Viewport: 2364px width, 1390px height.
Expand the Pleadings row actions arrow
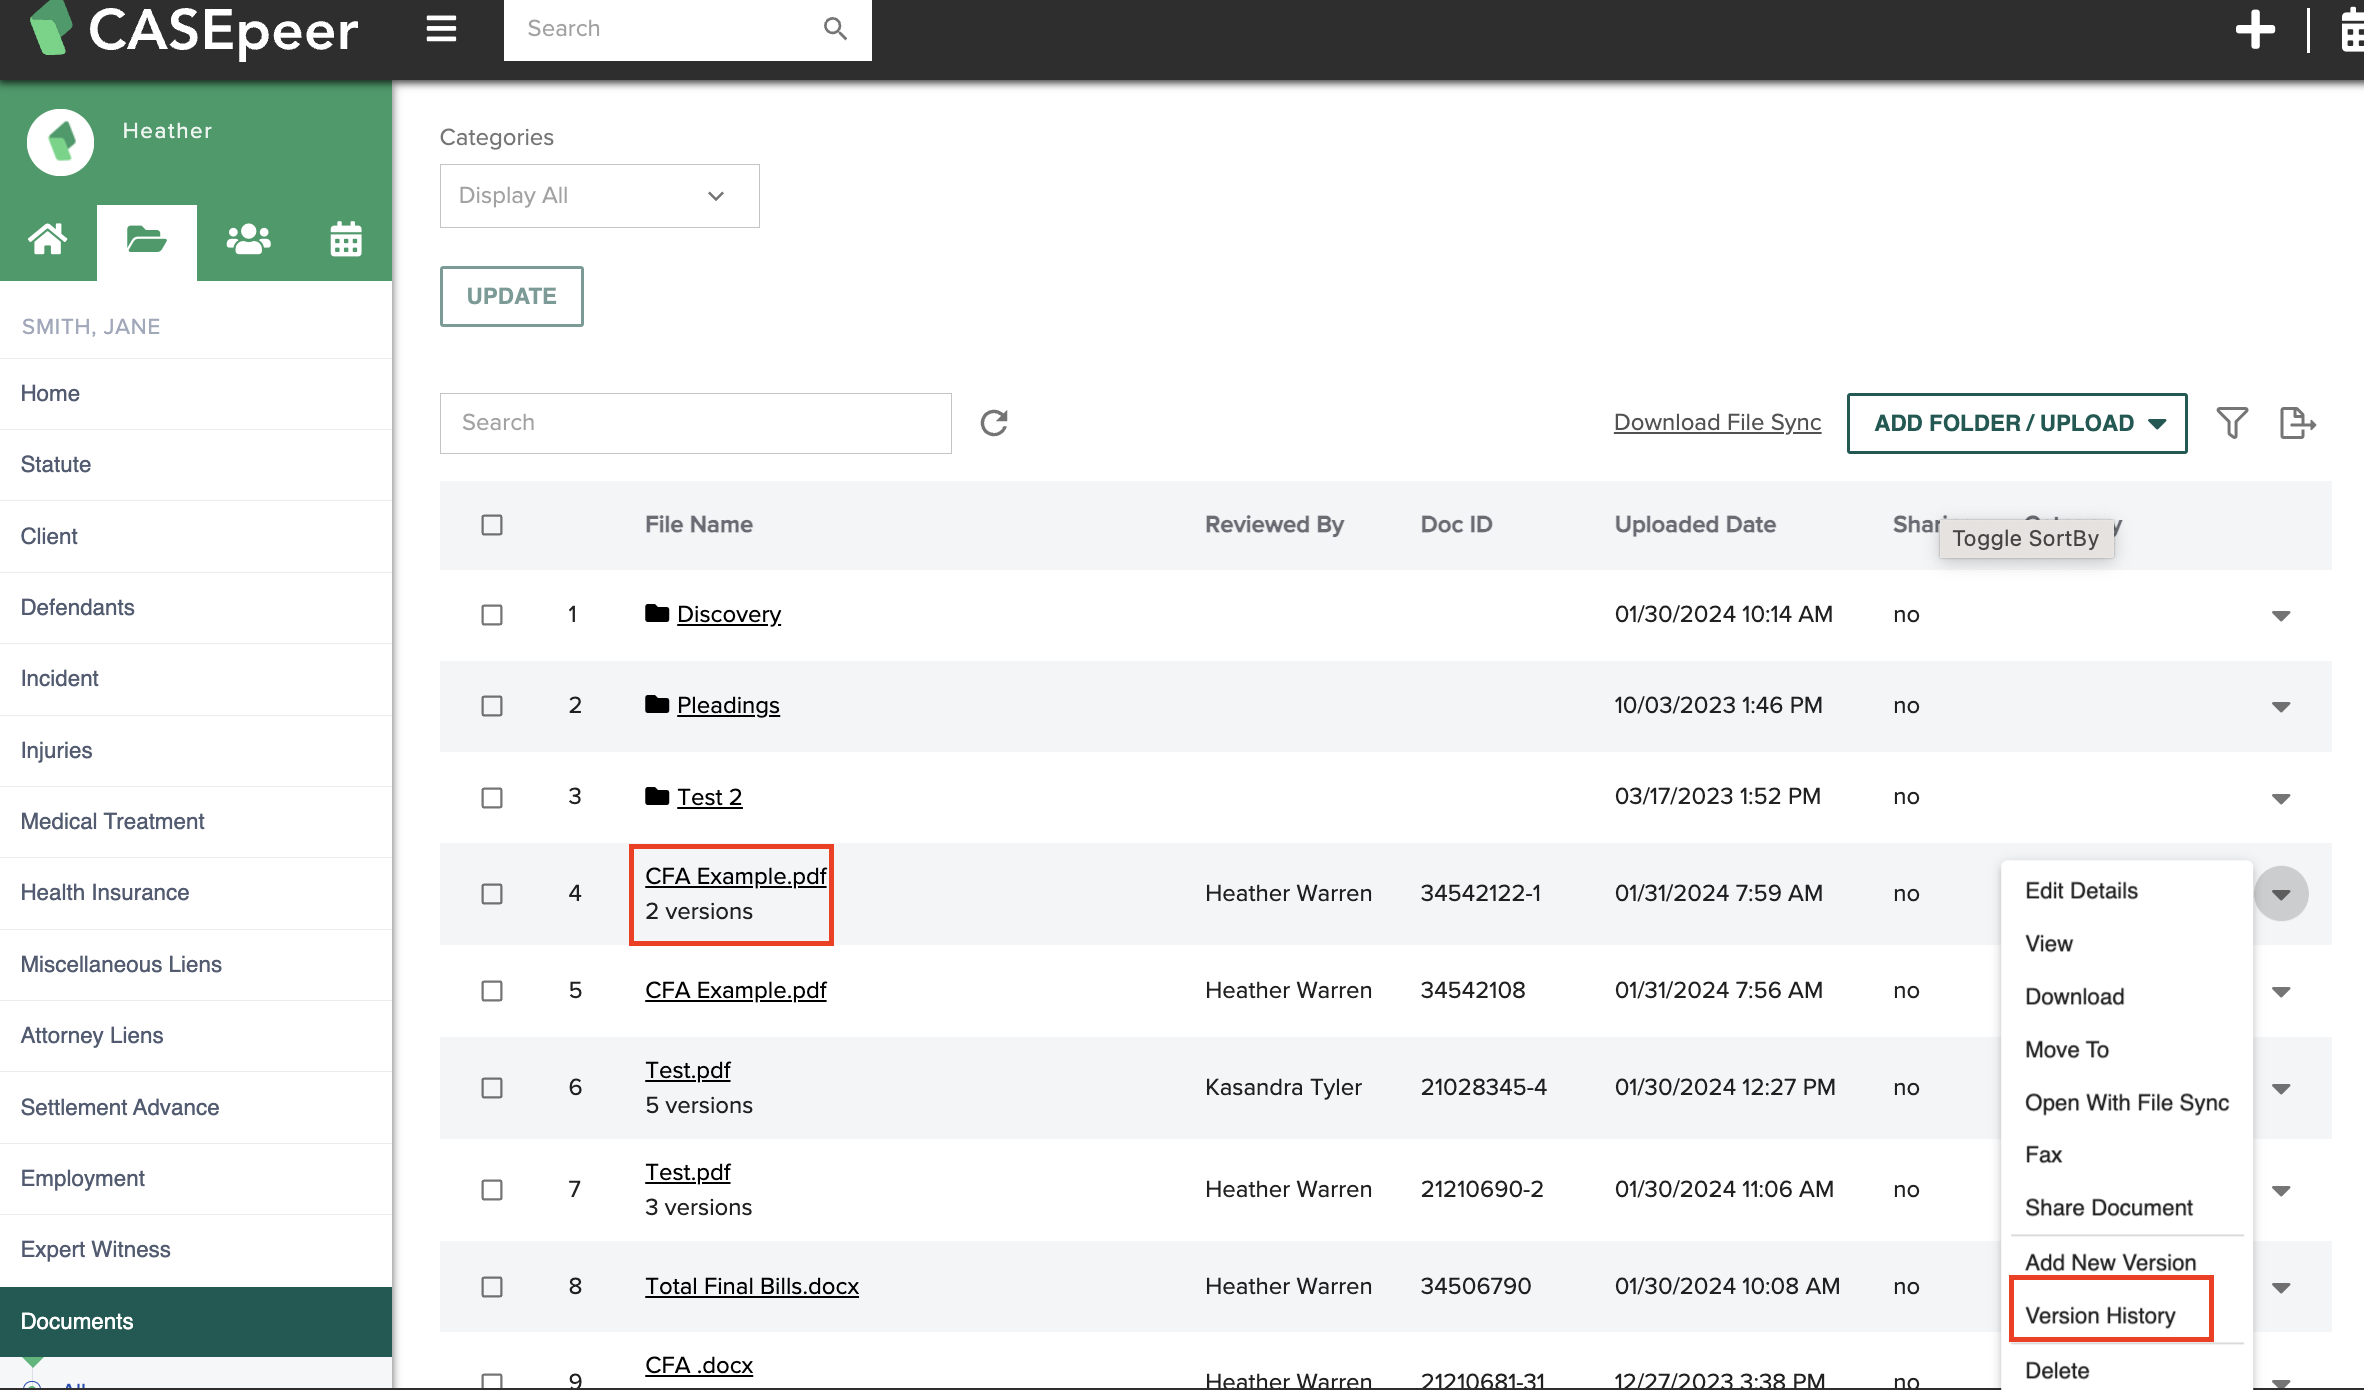(x=2281, y=707)
